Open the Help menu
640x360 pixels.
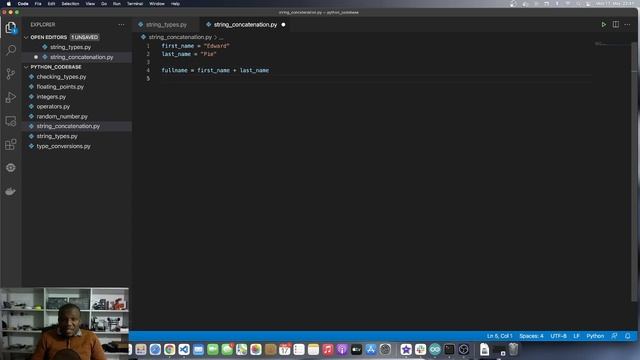pyautogui.click(x=176, y=4)
